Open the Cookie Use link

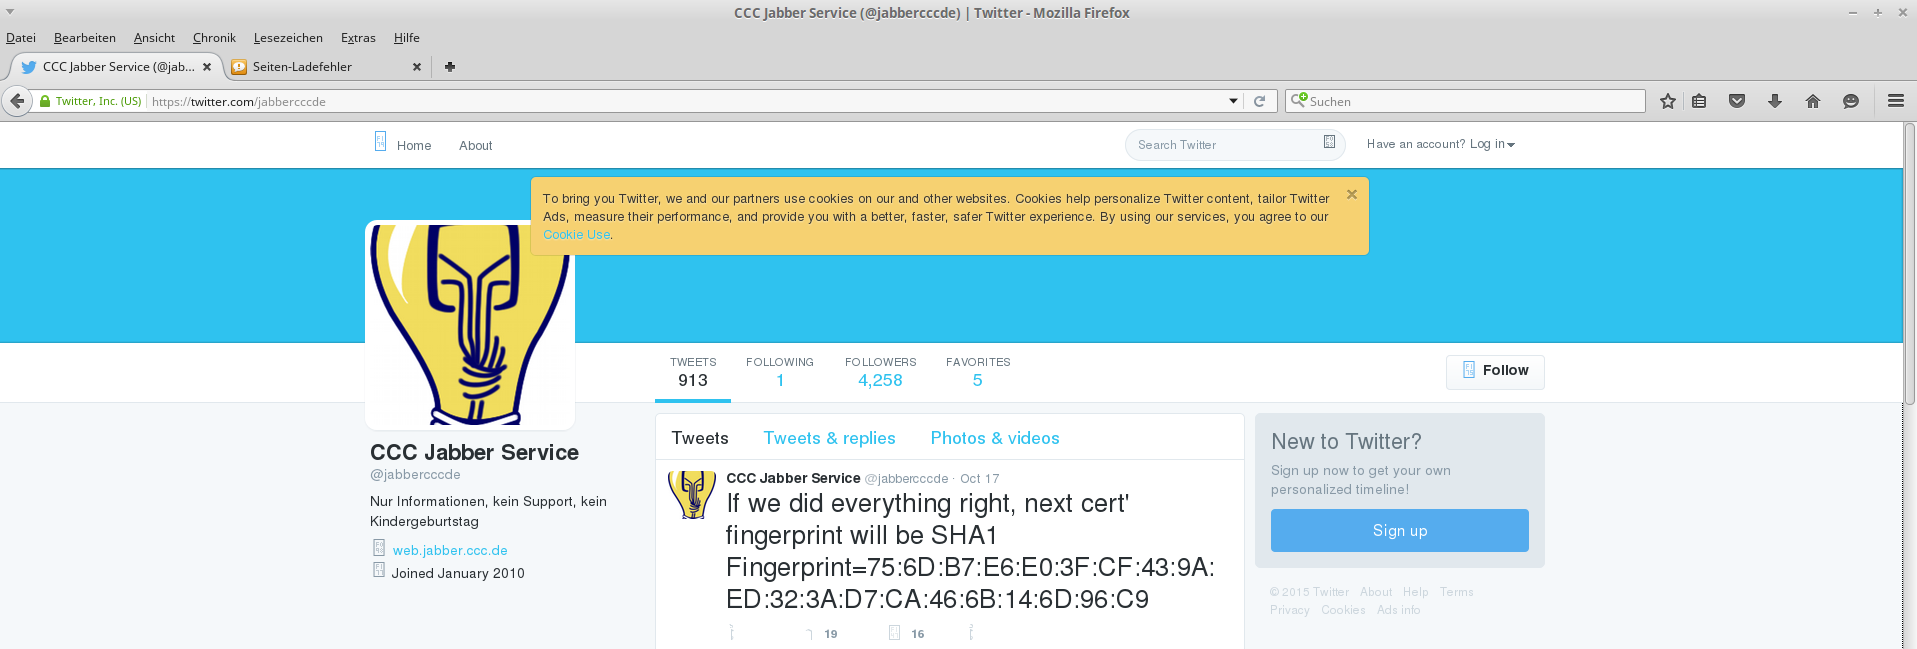click(576, 235)
